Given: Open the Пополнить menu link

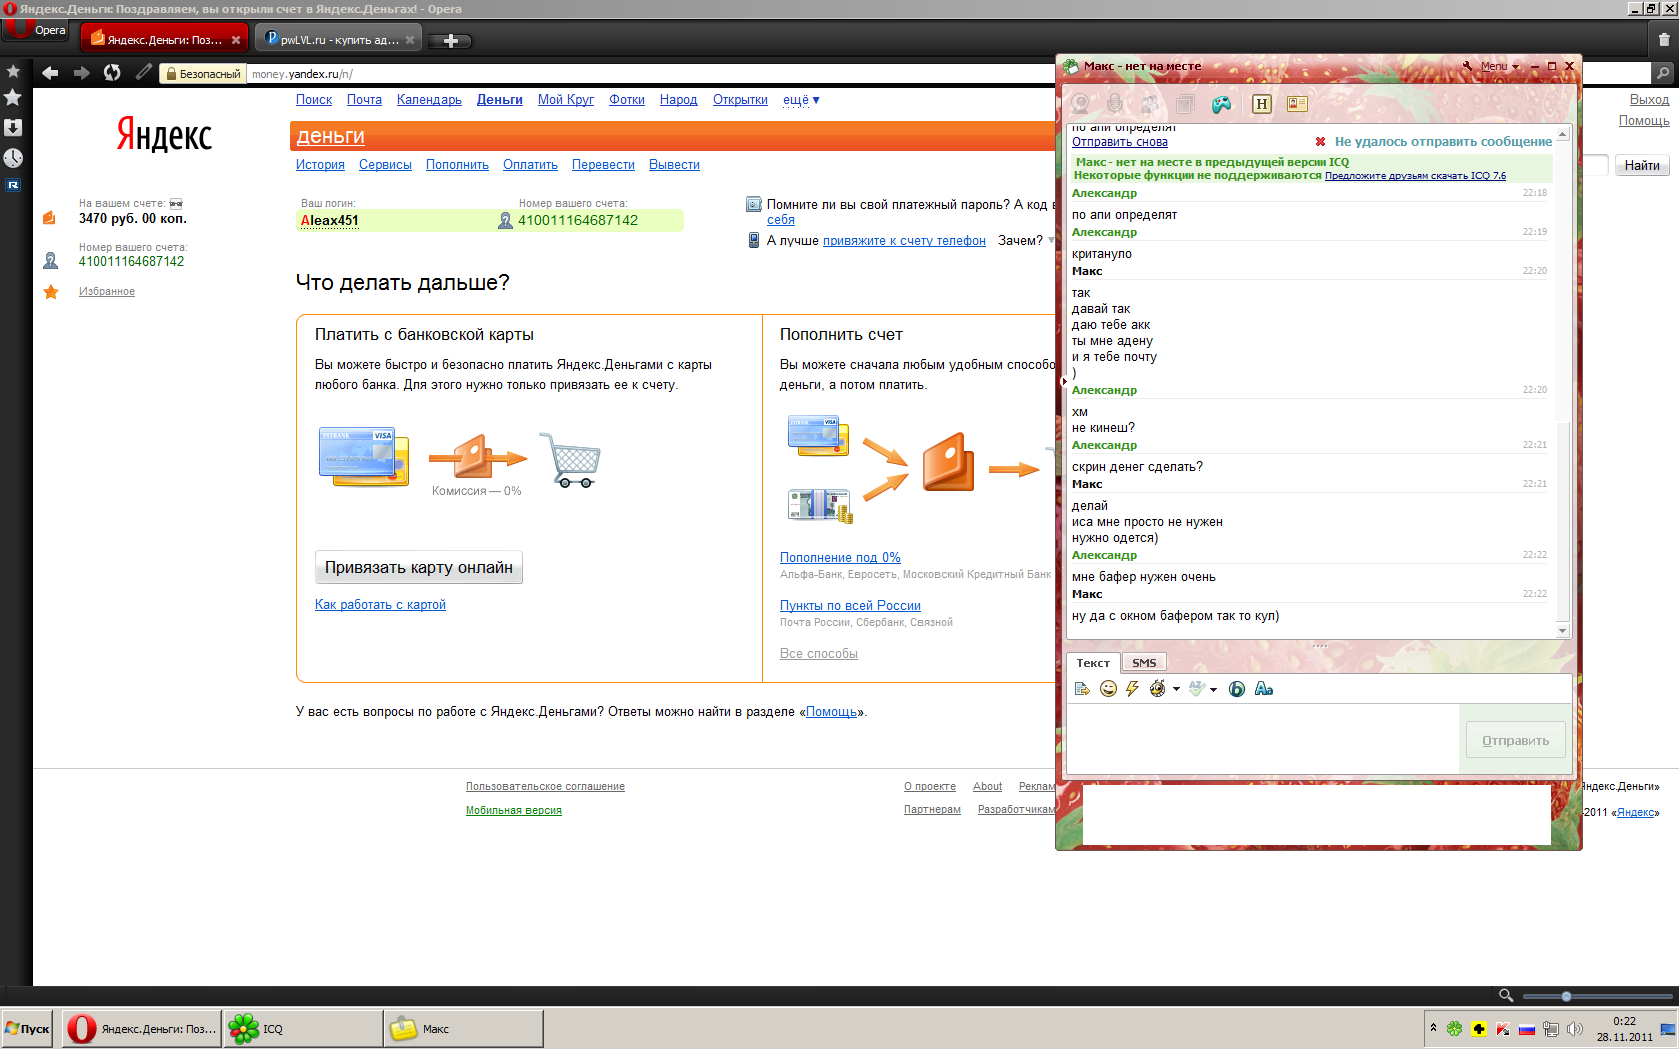Looking at the screenshot, I should point(457,165).
